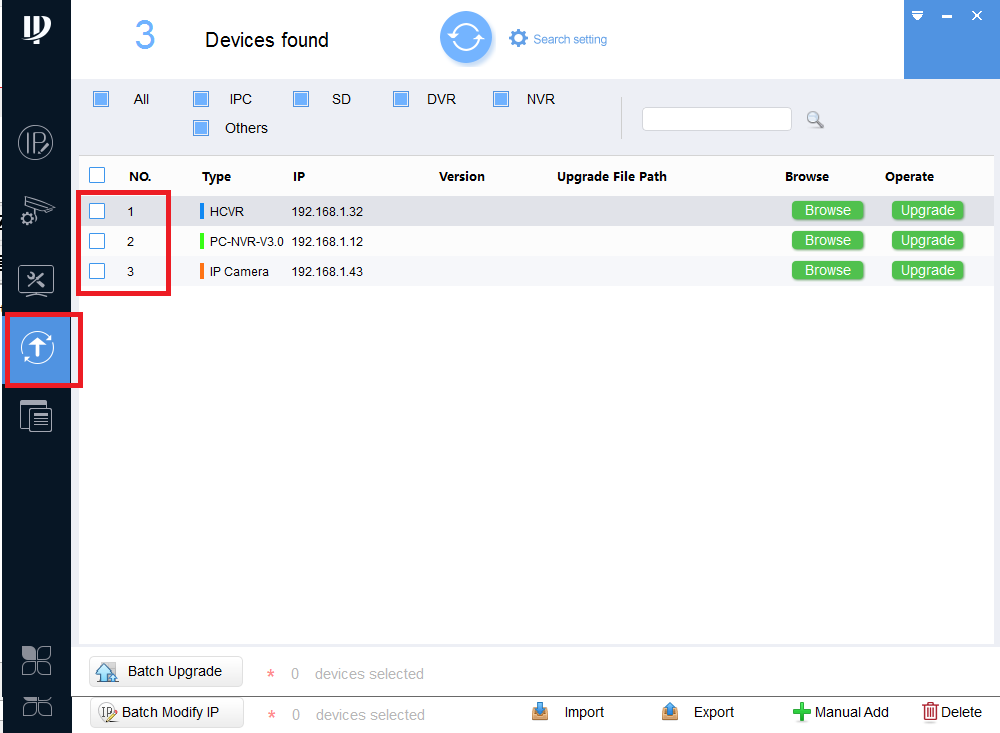Open the system settings tools icon

(36, 281)
